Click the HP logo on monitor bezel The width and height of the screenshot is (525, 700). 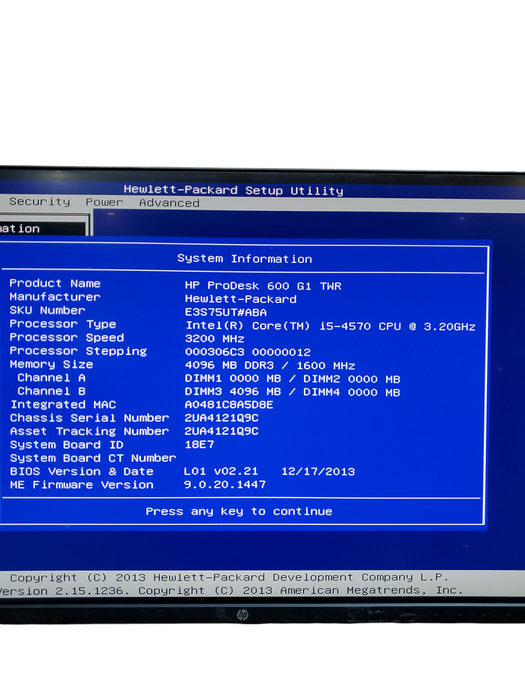(242, 615)
